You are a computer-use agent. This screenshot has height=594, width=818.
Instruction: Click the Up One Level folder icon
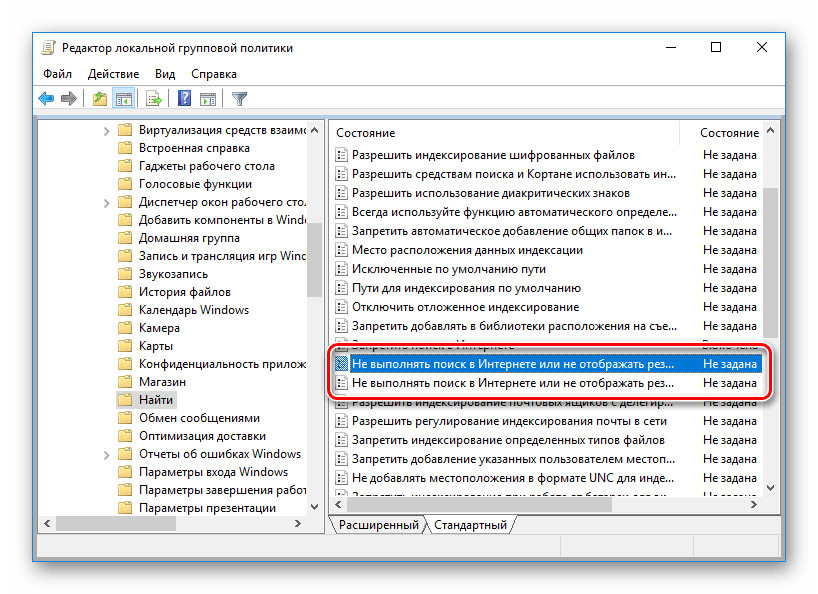tap(99, 98)
